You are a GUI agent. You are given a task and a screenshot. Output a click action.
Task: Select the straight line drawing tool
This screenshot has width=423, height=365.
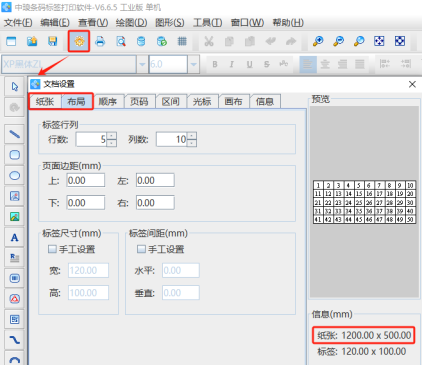[14, 134]
